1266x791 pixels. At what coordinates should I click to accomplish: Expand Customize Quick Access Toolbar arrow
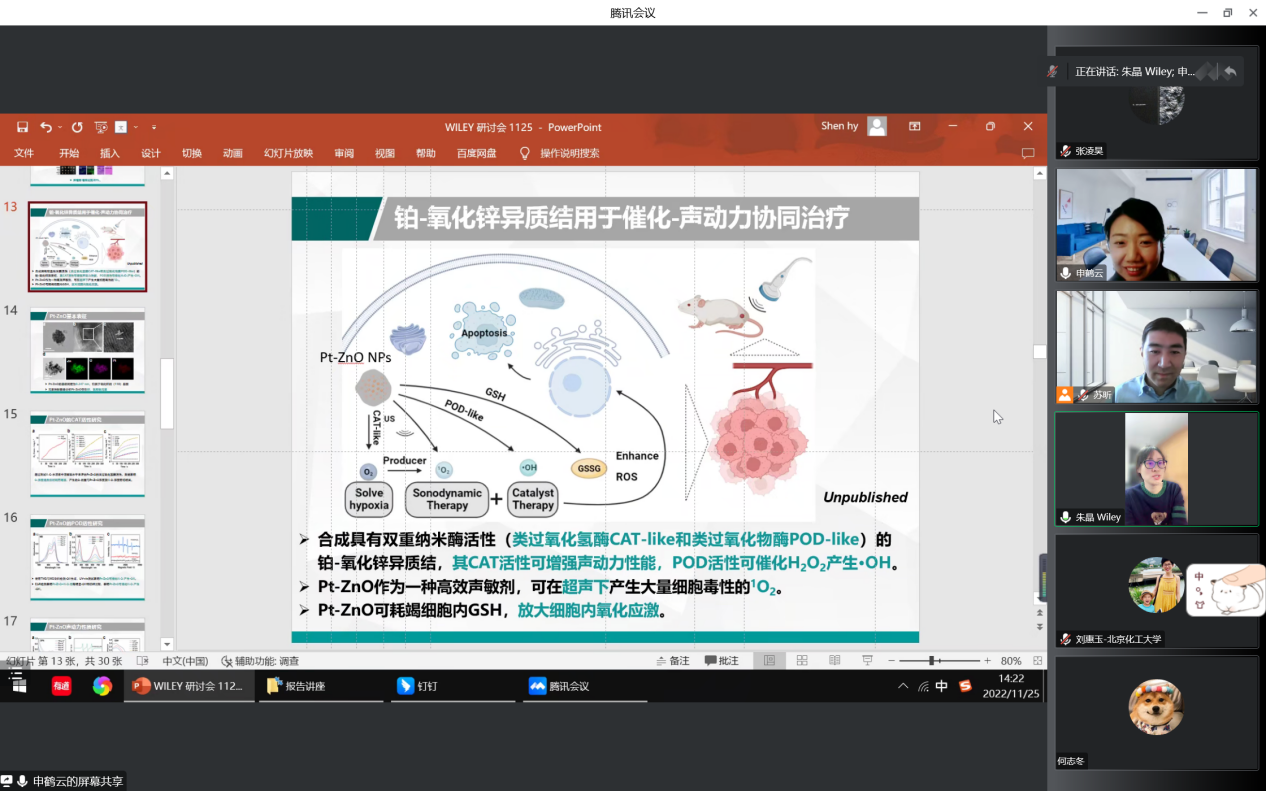point(154,127)
